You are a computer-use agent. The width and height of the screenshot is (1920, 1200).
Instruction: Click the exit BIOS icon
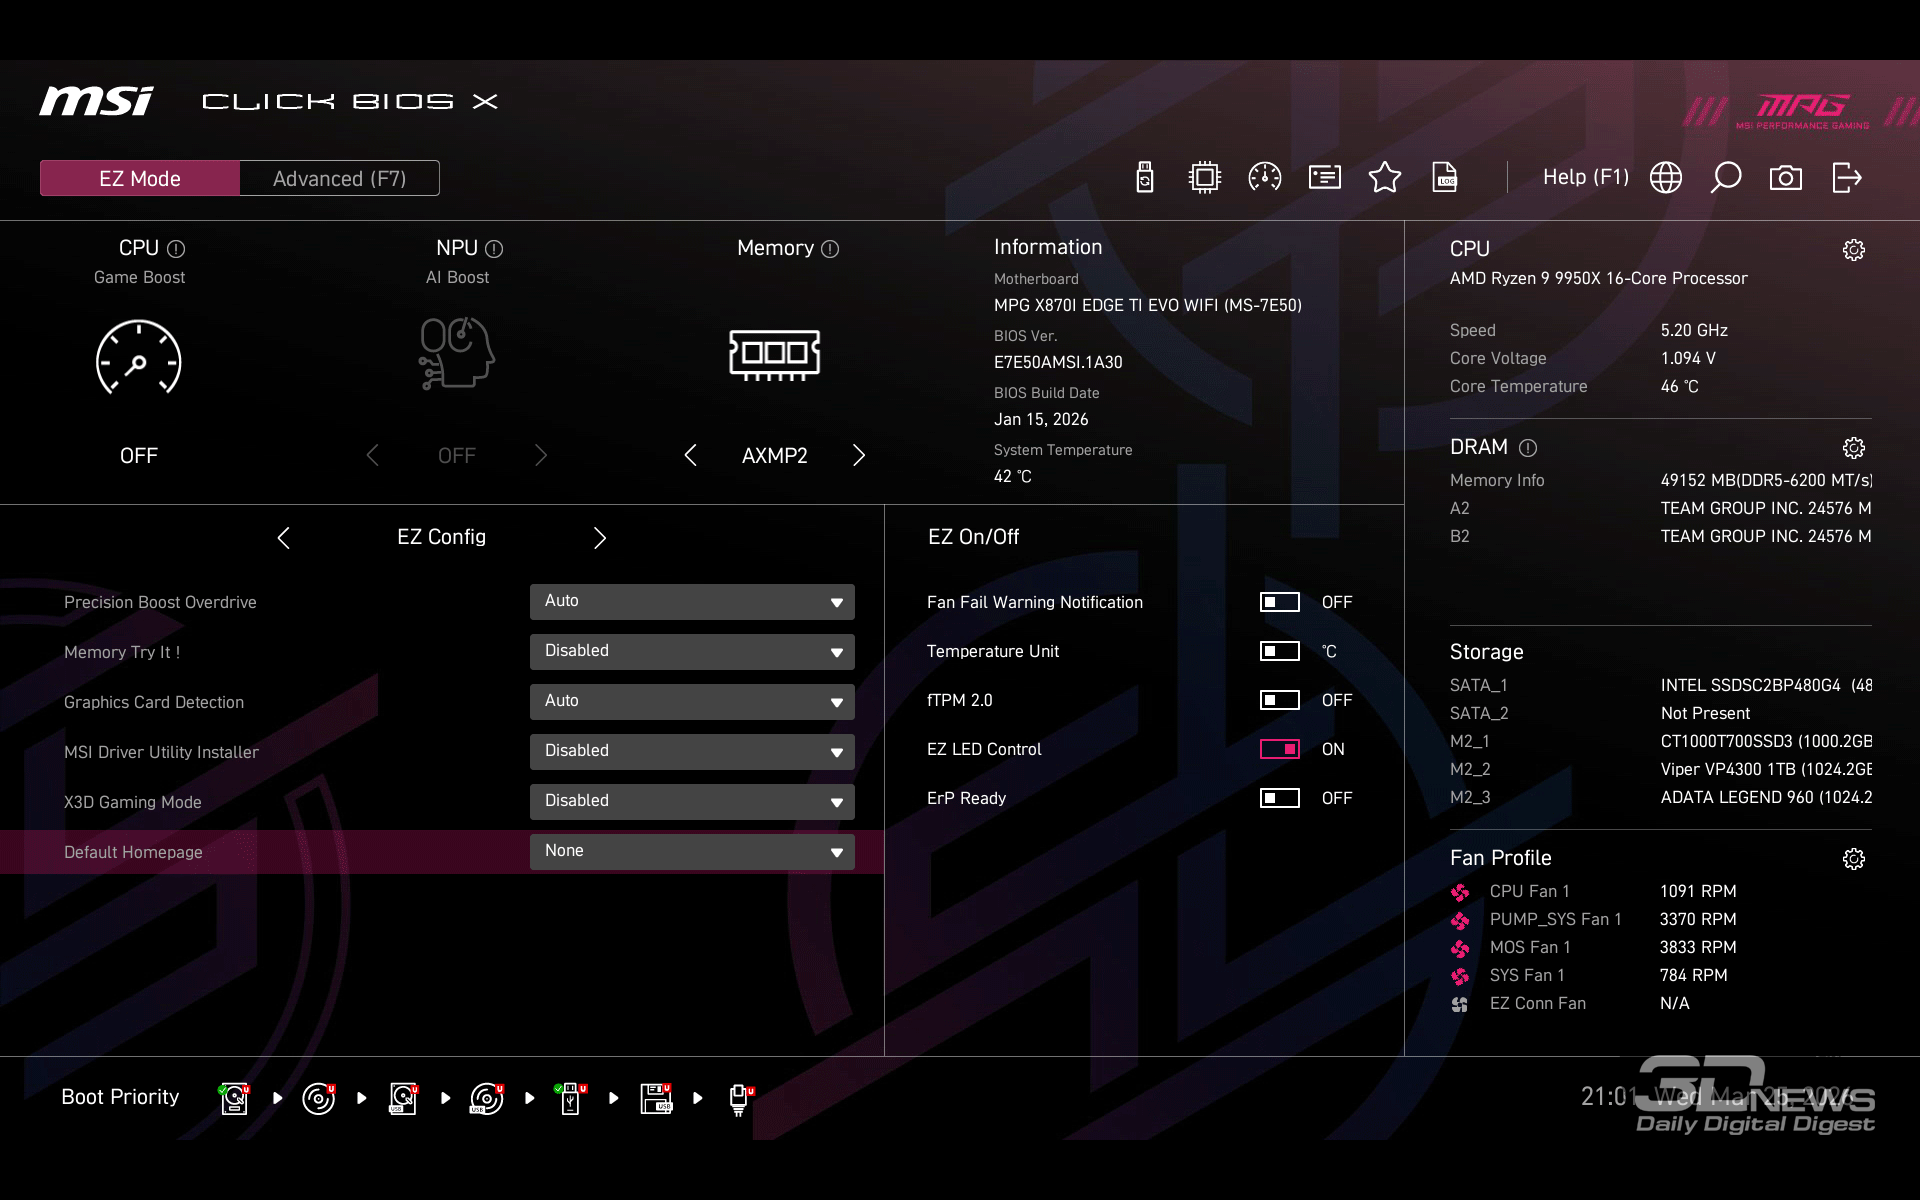point(1846,178)
